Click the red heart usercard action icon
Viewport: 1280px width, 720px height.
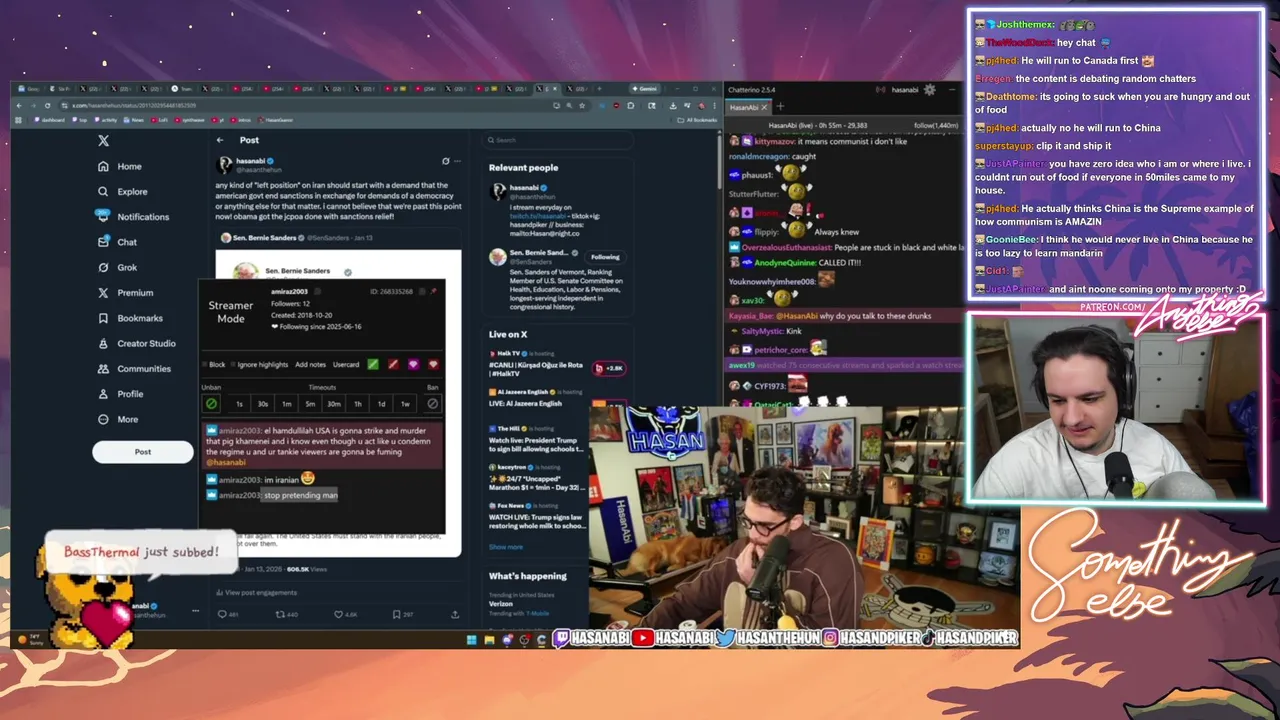(x=433, y=364)
